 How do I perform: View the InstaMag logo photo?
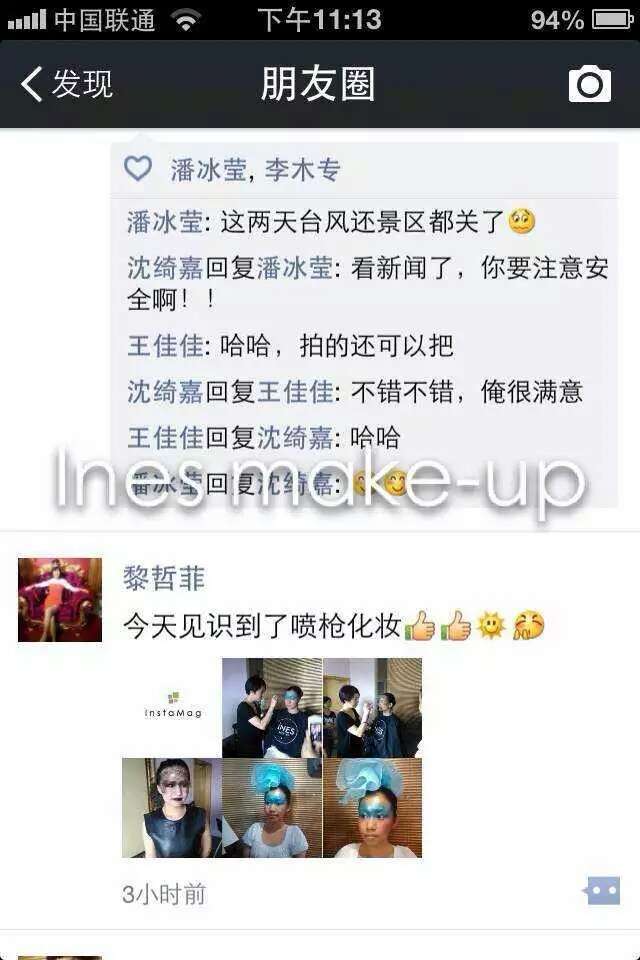pos(172,707)
